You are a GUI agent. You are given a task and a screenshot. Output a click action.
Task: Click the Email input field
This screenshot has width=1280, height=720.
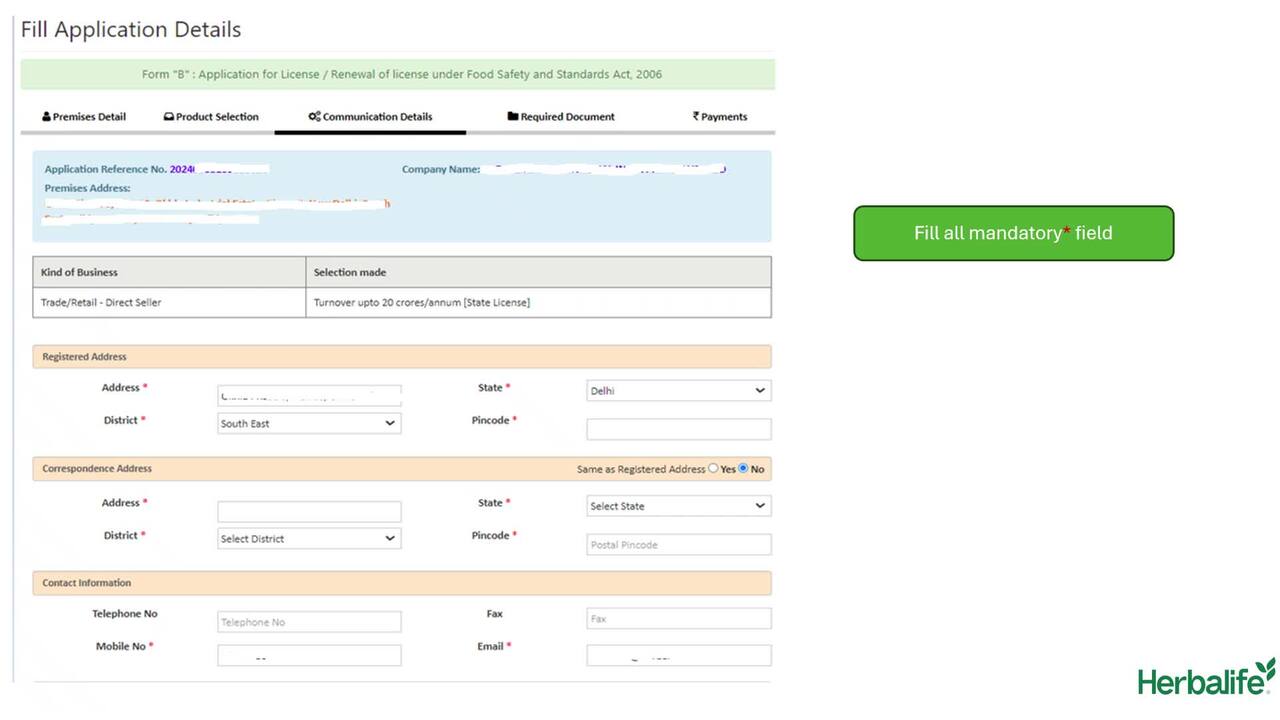[678, 655]
